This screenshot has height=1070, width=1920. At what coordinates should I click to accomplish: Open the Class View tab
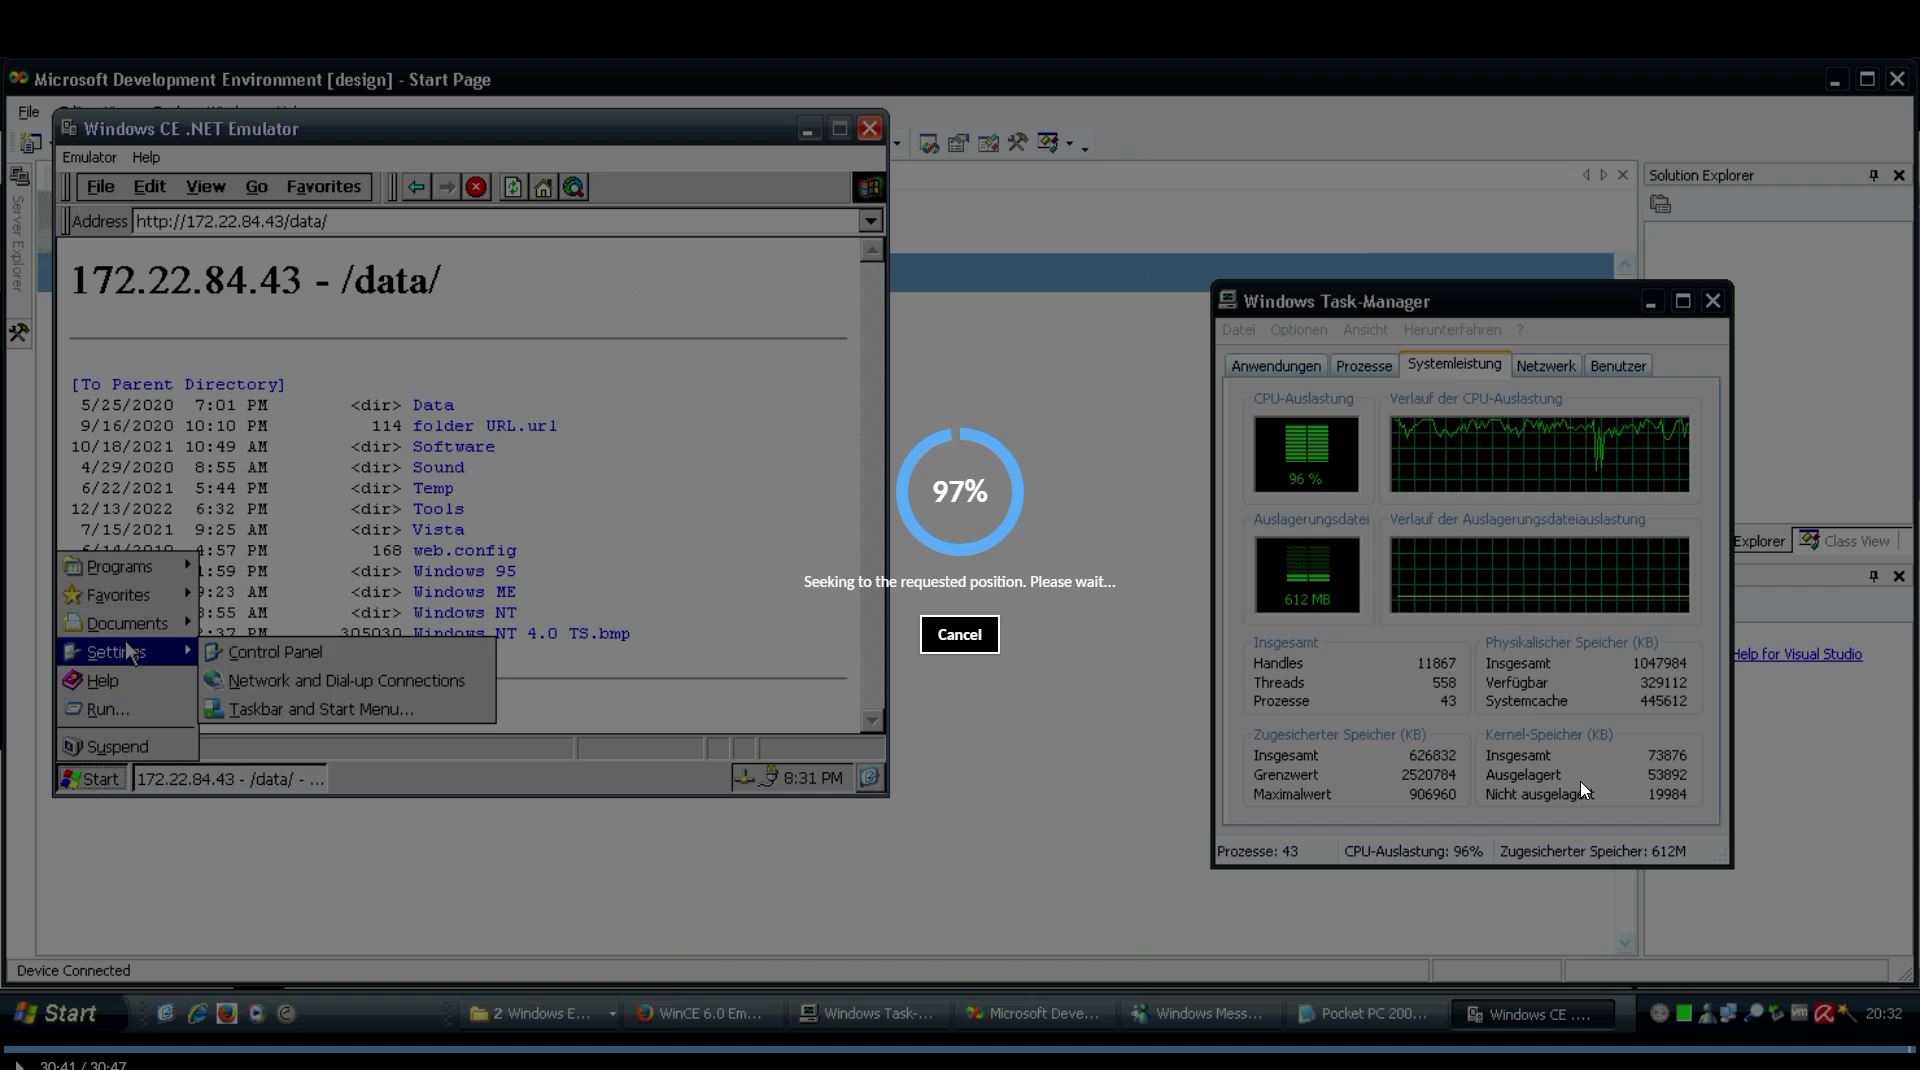point(1845,541)
